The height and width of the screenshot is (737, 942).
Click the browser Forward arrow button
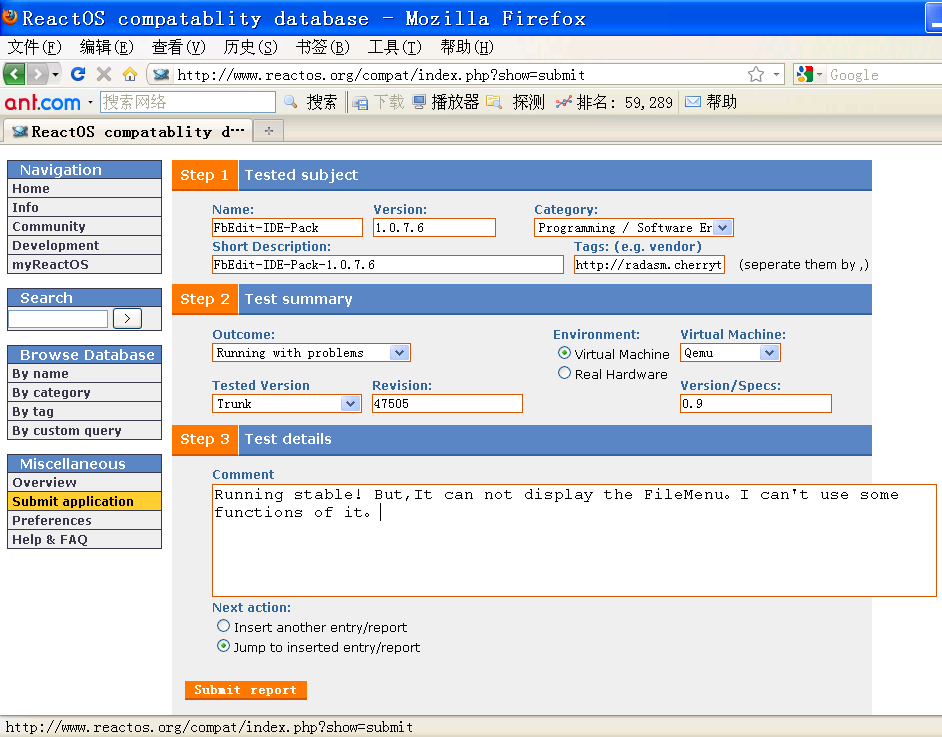coord(37,74)
